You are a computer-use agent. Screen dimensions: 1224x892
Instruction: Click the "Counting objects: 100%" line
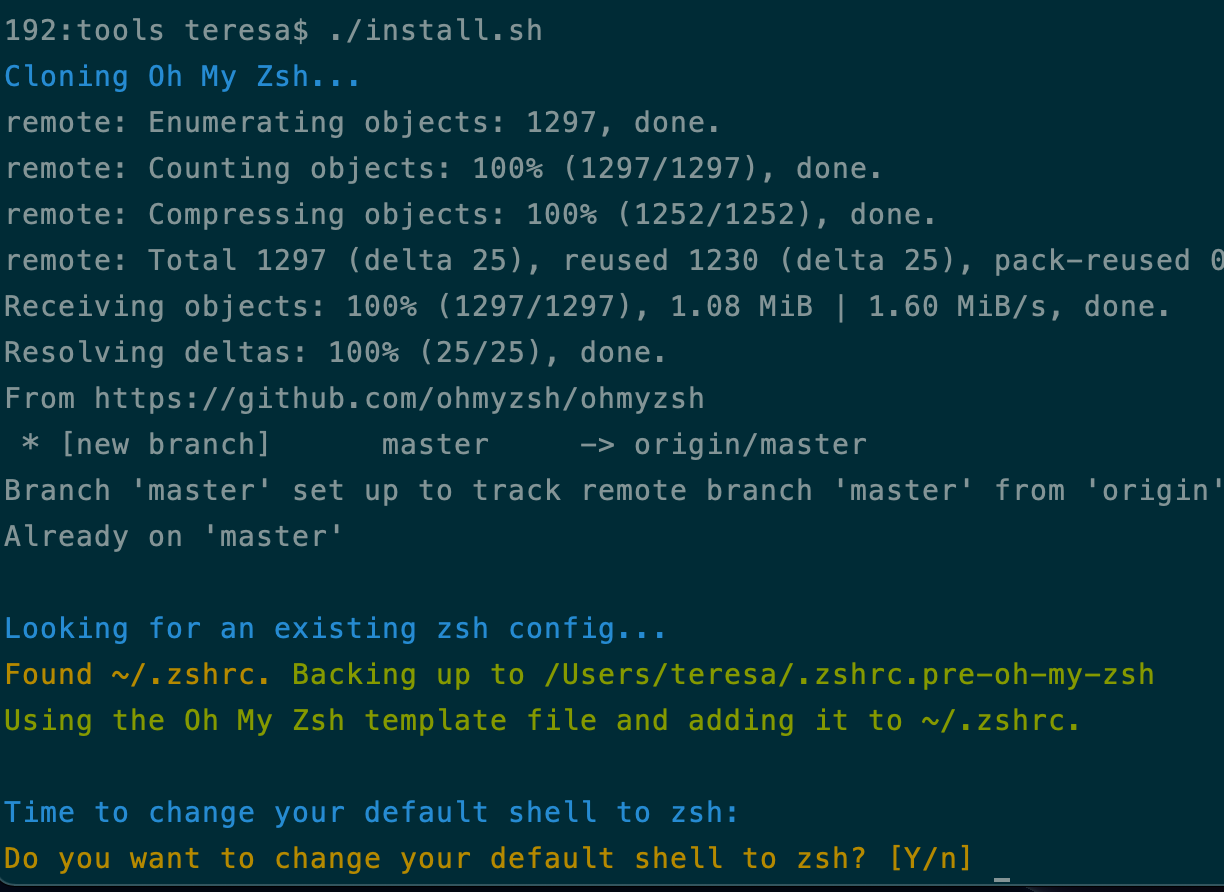pyautogui.click(x=443, y=169)
